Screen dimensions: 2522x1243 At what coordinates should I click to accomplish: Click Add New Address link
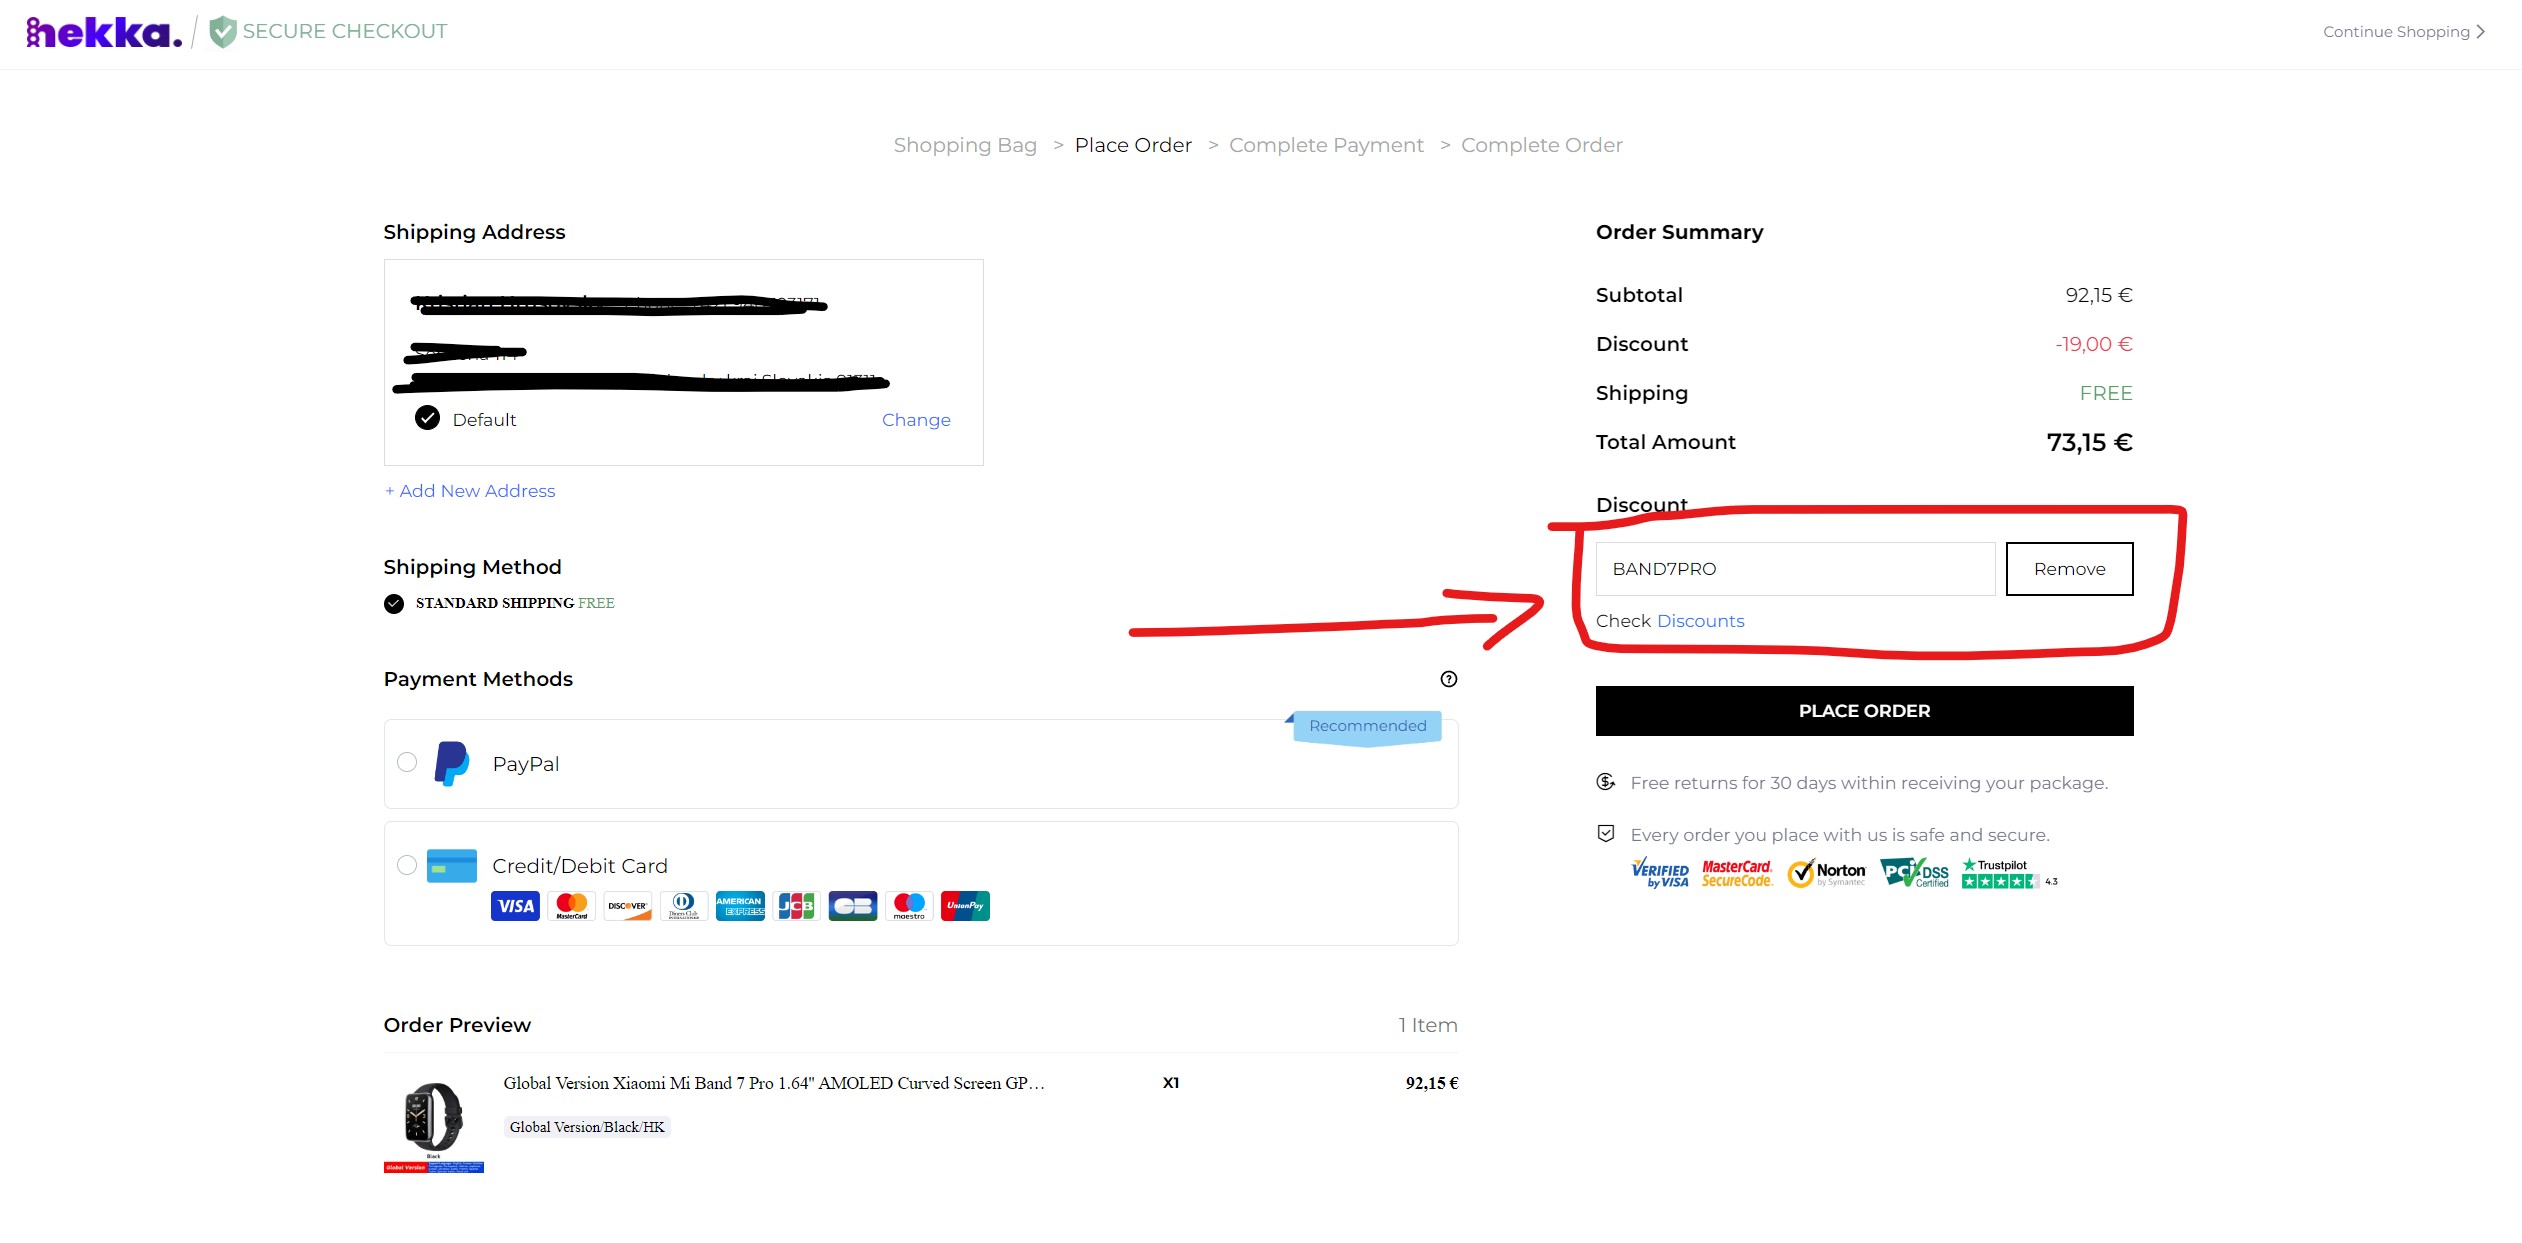tap(470, 491)
